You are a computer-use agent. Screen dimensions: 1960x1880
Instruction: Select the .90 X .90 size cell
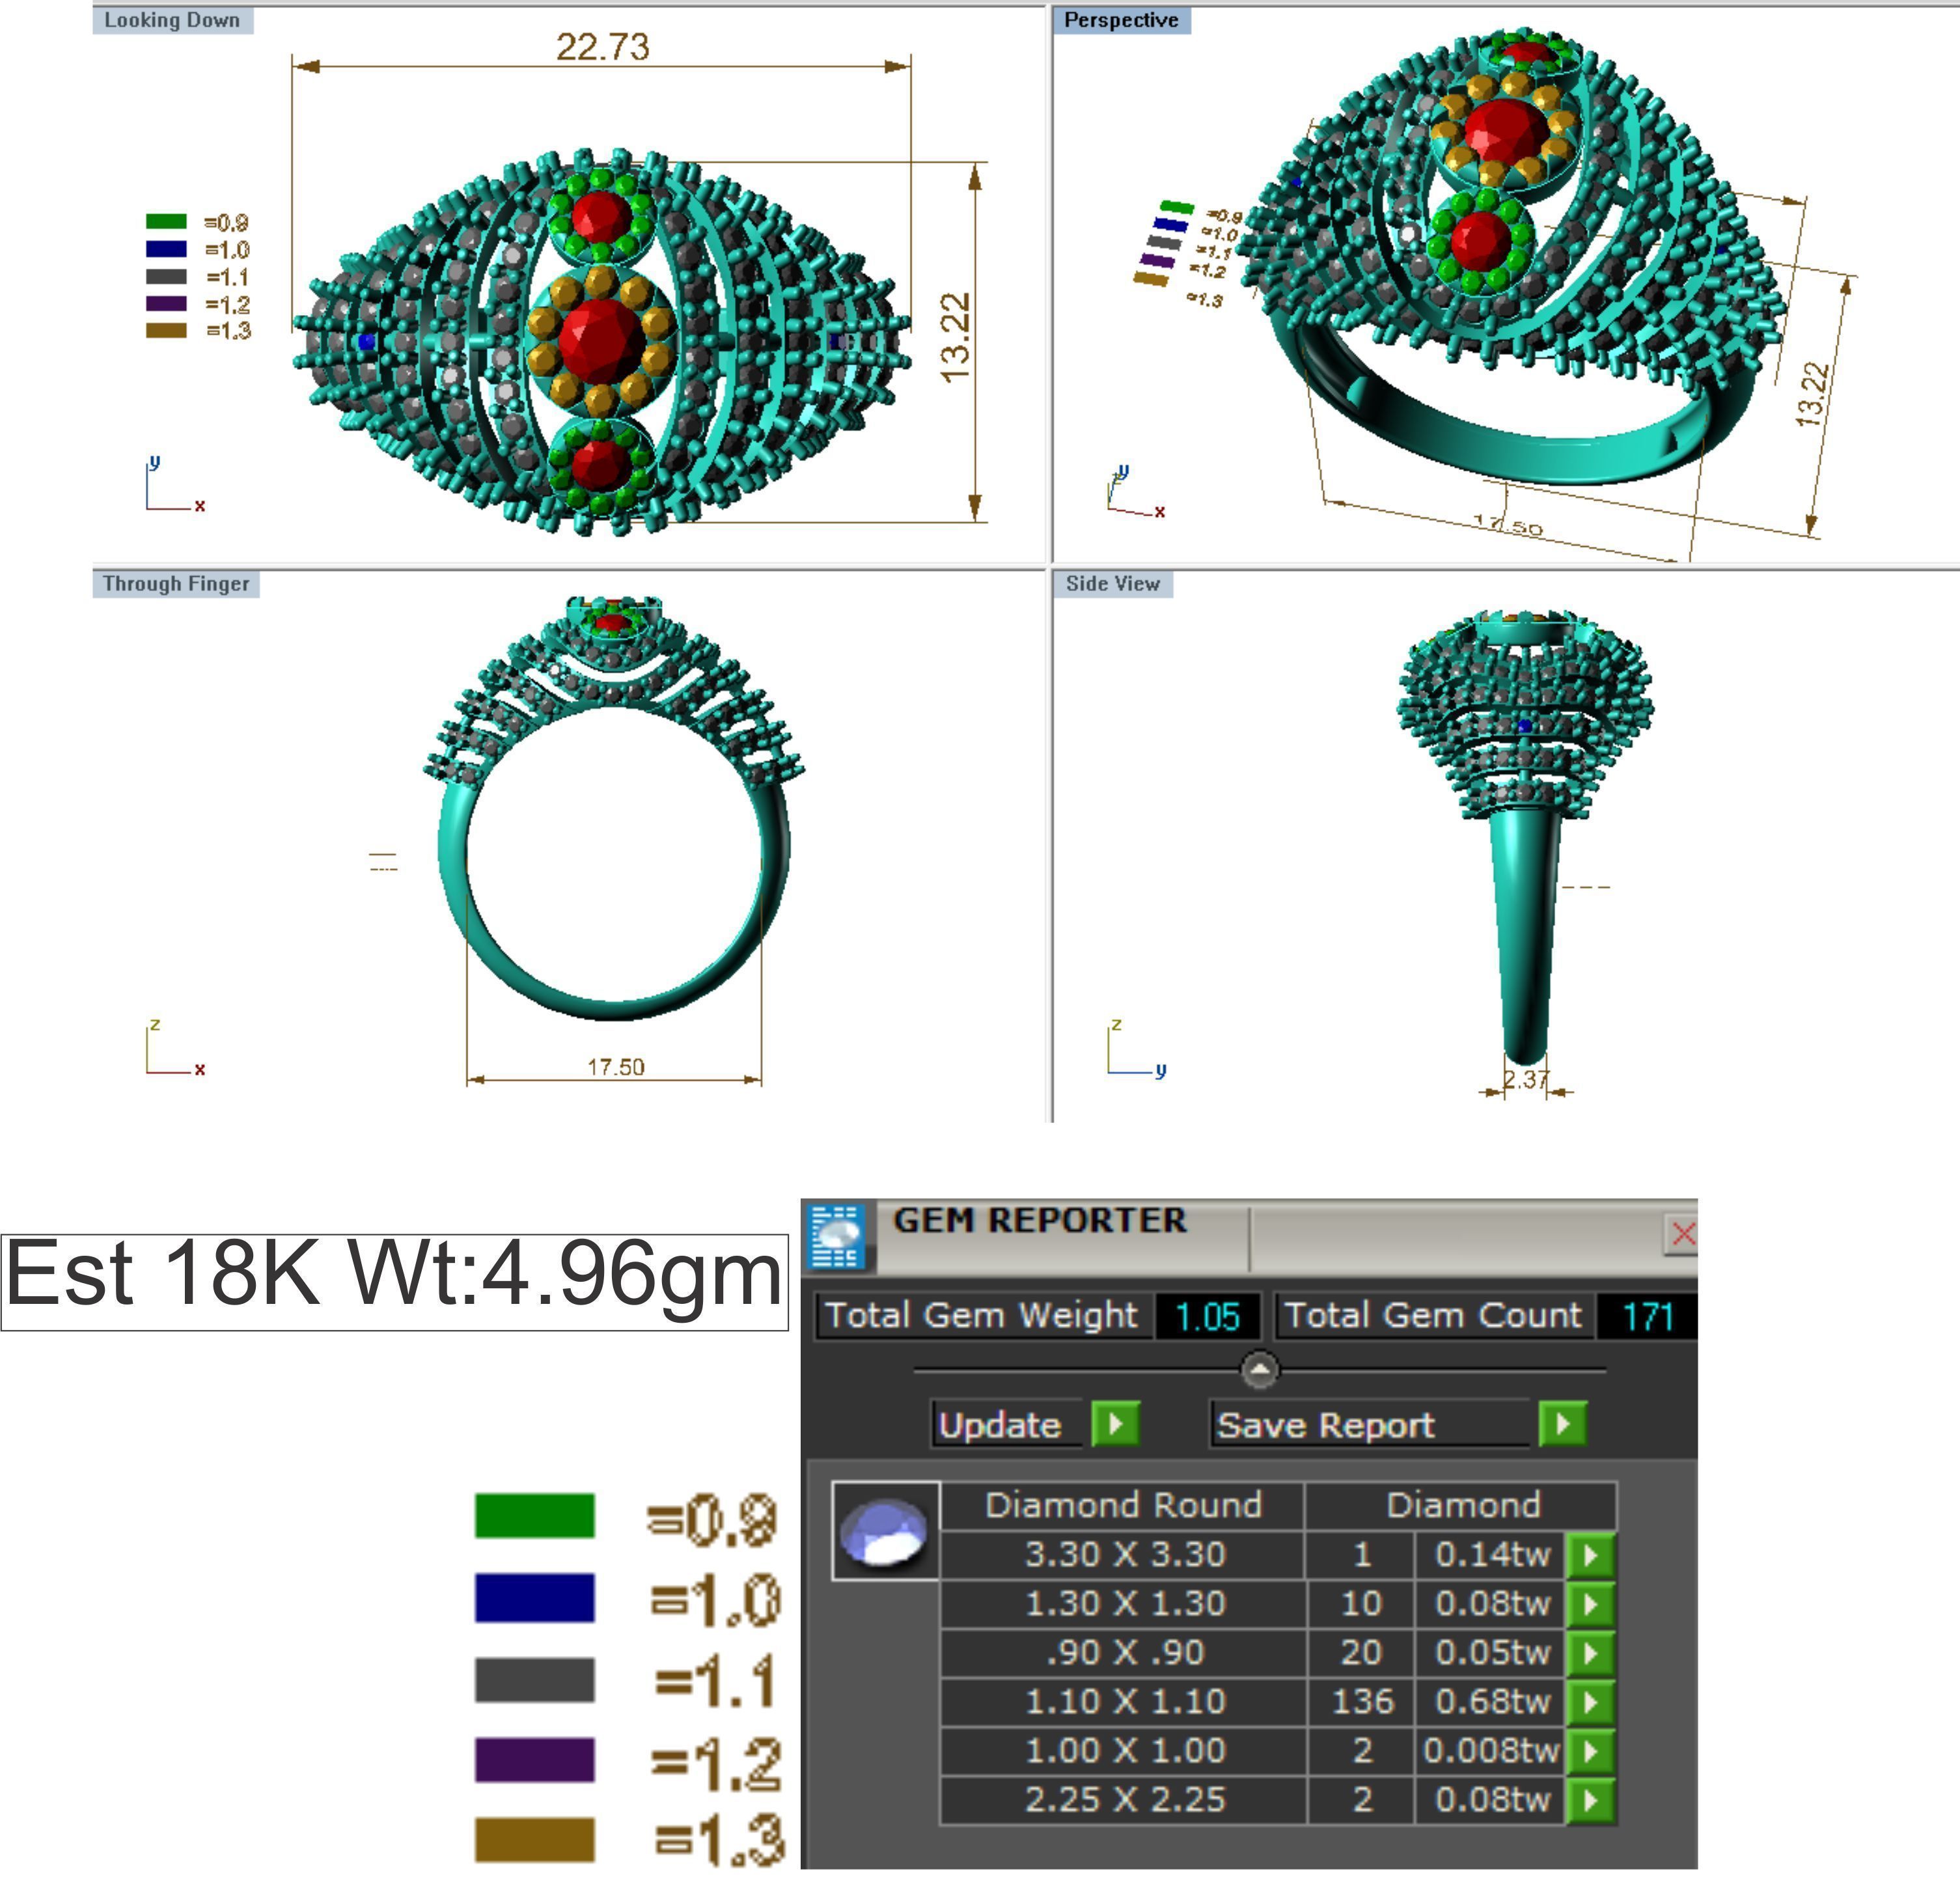[x=1124, y=1652]
